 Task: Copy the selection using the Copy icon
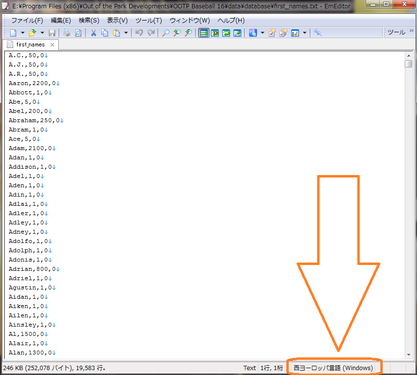(105, 33)
